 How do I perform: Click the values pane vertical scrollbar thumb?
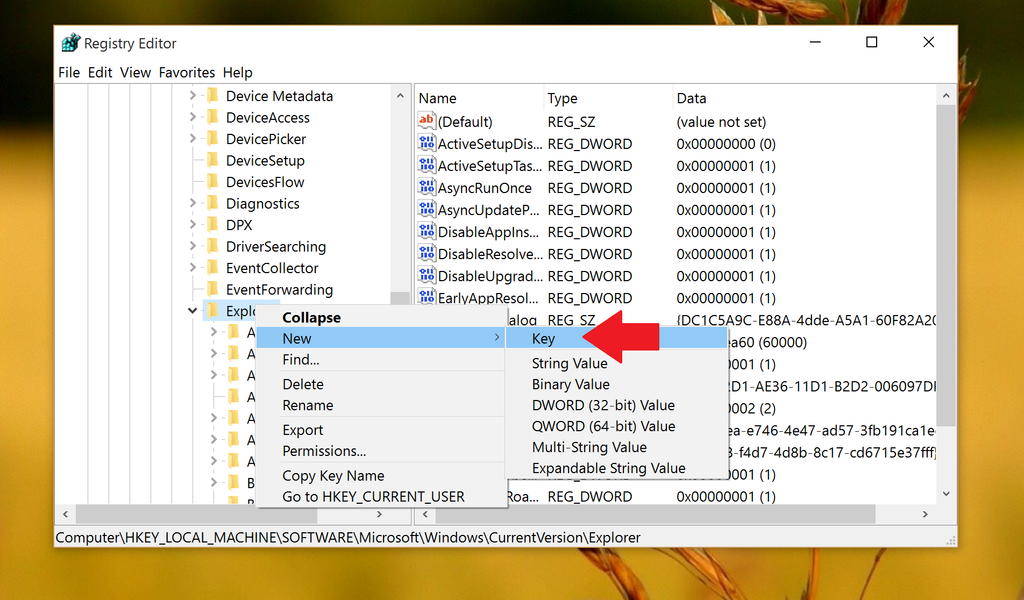(946, 267)
